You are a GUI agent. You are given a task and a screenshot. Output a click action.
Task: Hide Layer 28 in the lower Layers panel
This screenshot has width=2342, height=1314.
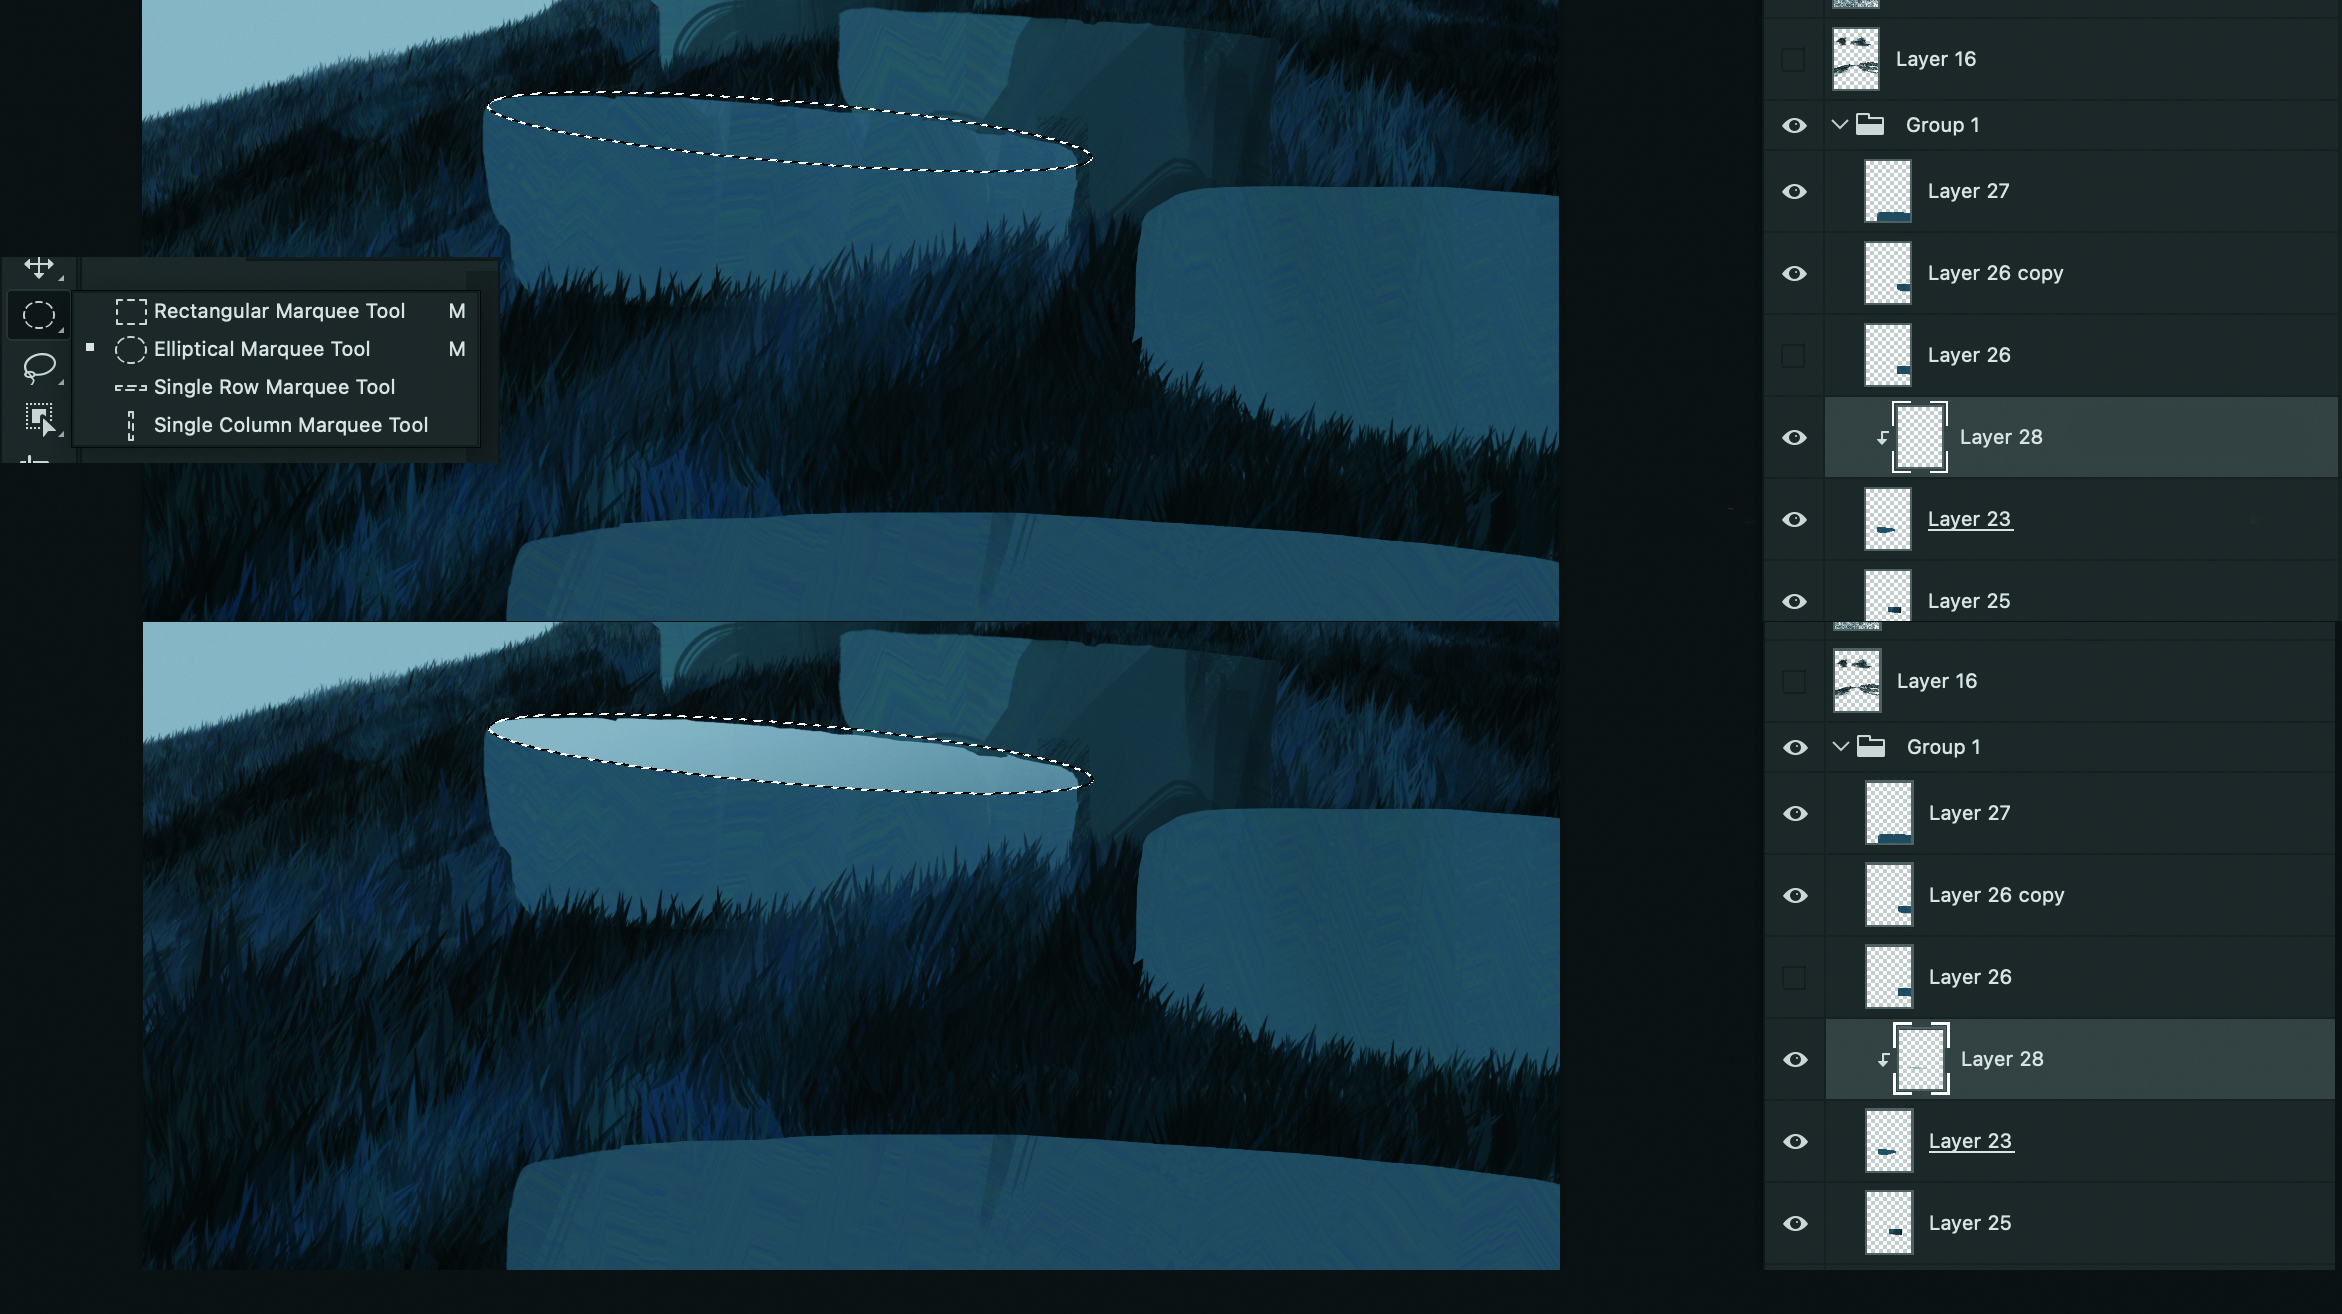(1795, 1059)
